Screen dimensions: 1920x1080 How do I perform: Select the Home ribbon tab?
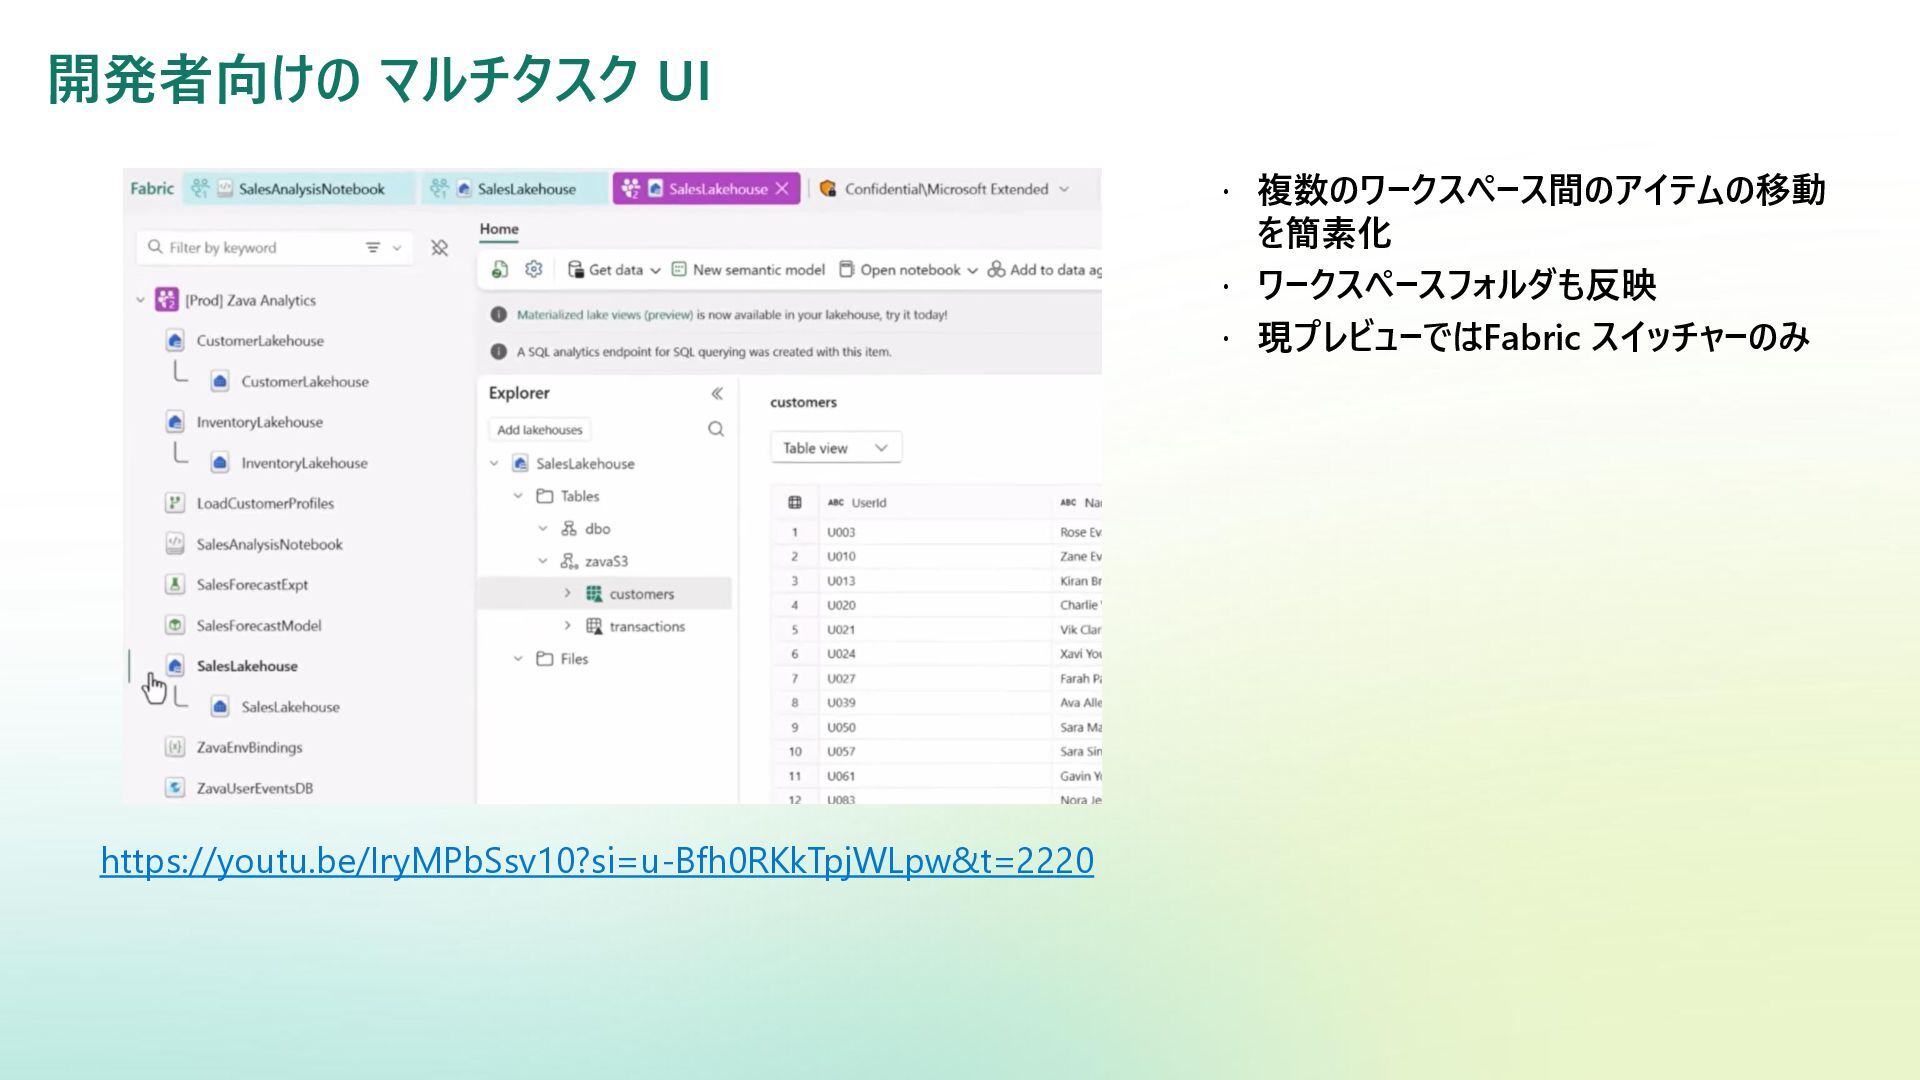[x=498, y=229]
